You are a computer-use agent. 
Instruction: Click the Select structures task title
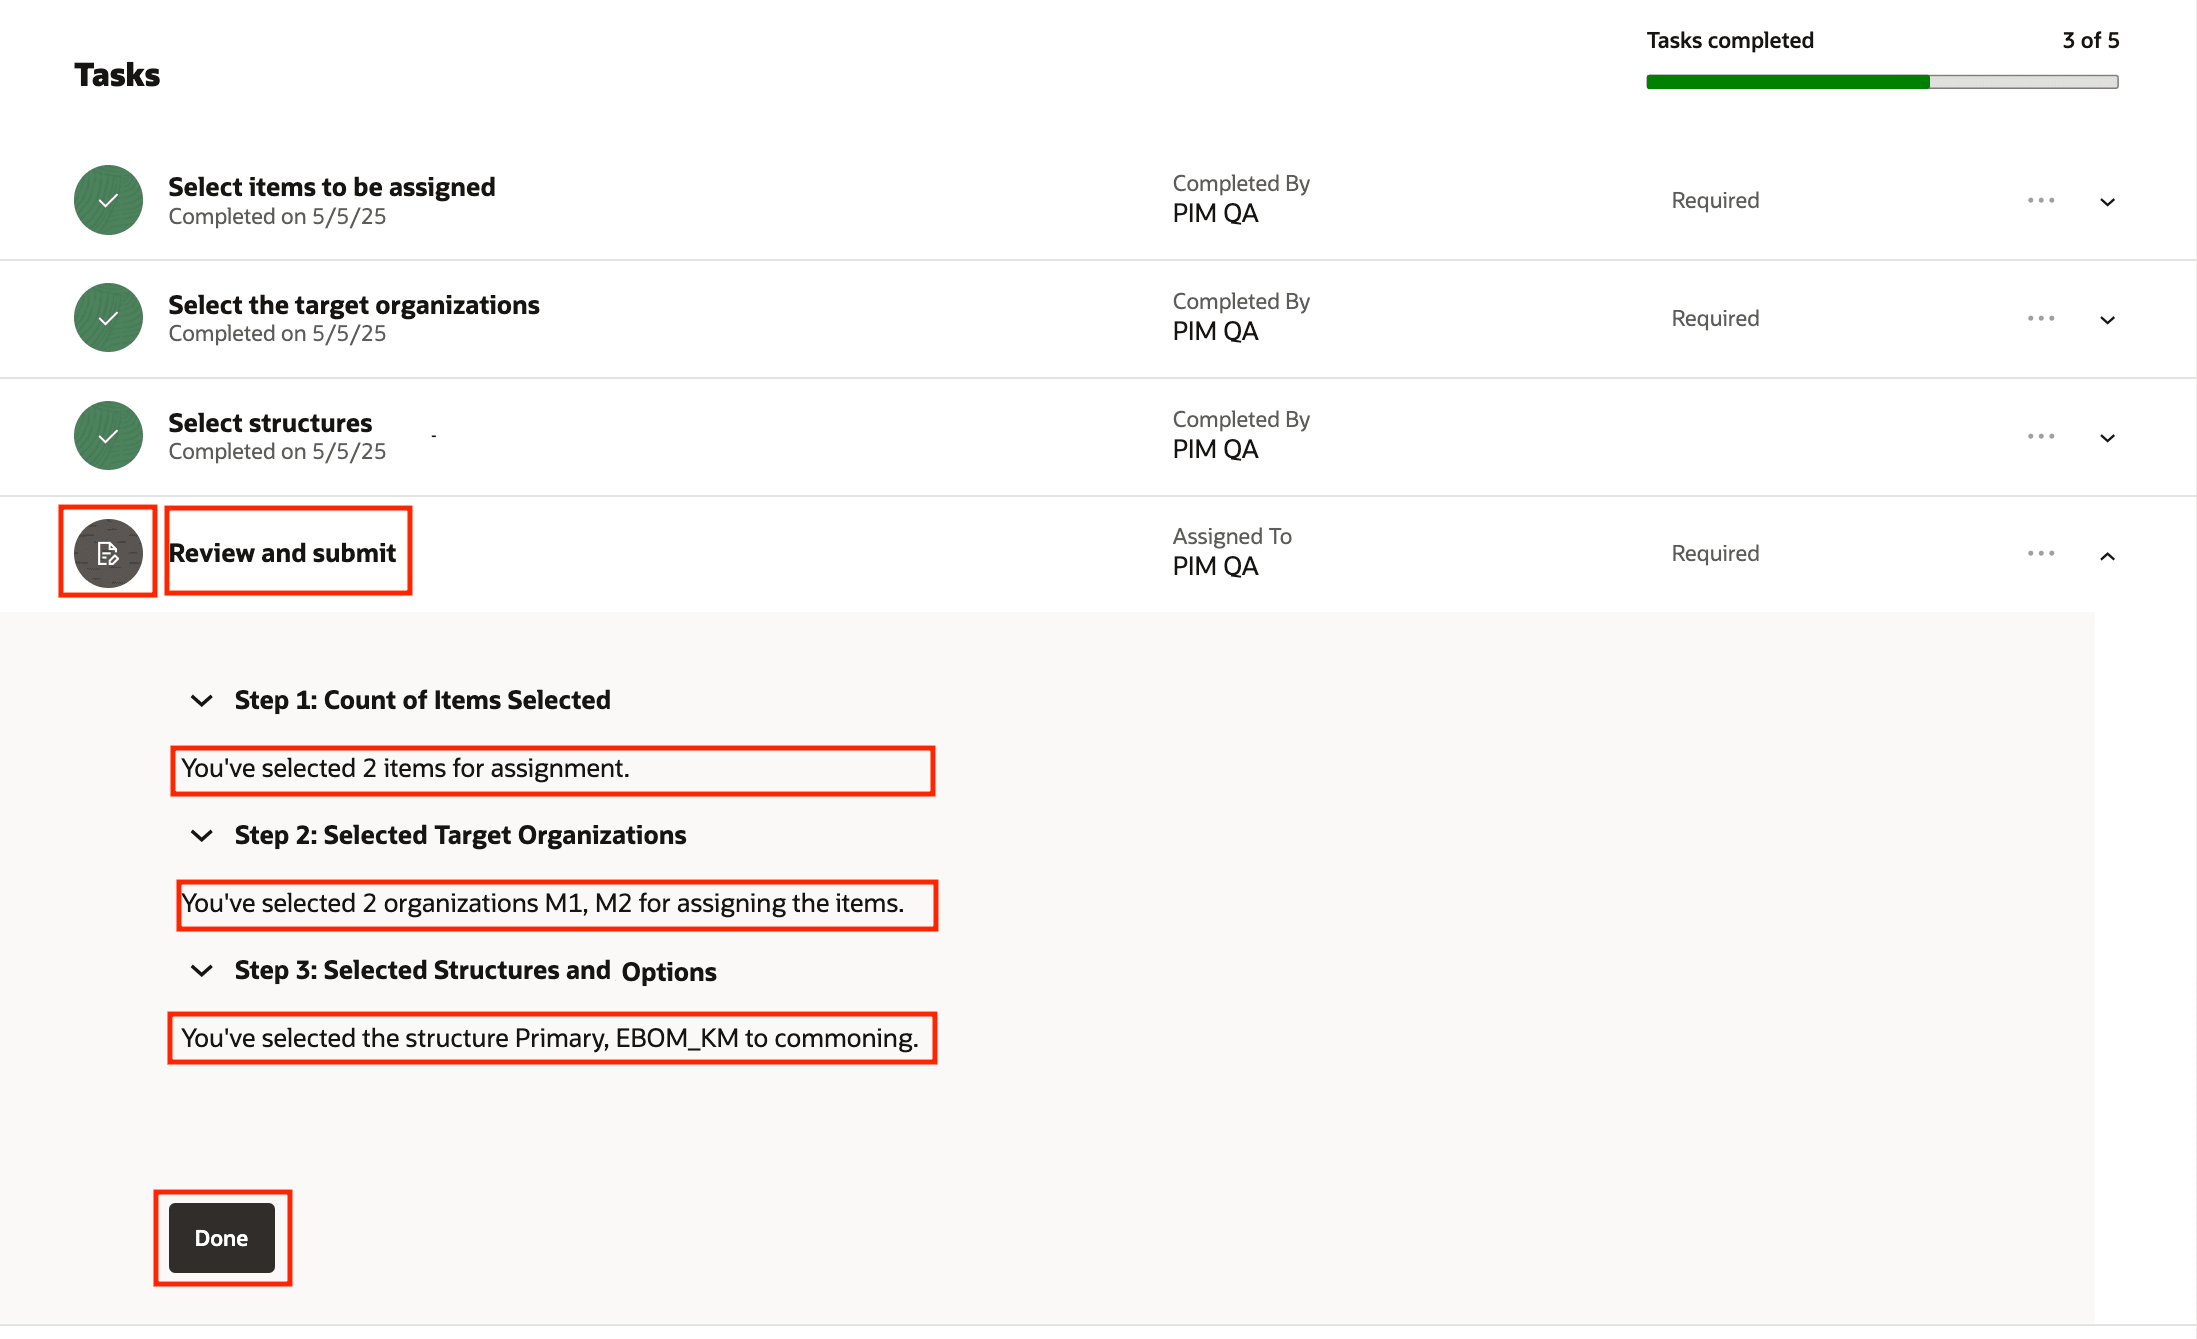(x=270, y=423)
